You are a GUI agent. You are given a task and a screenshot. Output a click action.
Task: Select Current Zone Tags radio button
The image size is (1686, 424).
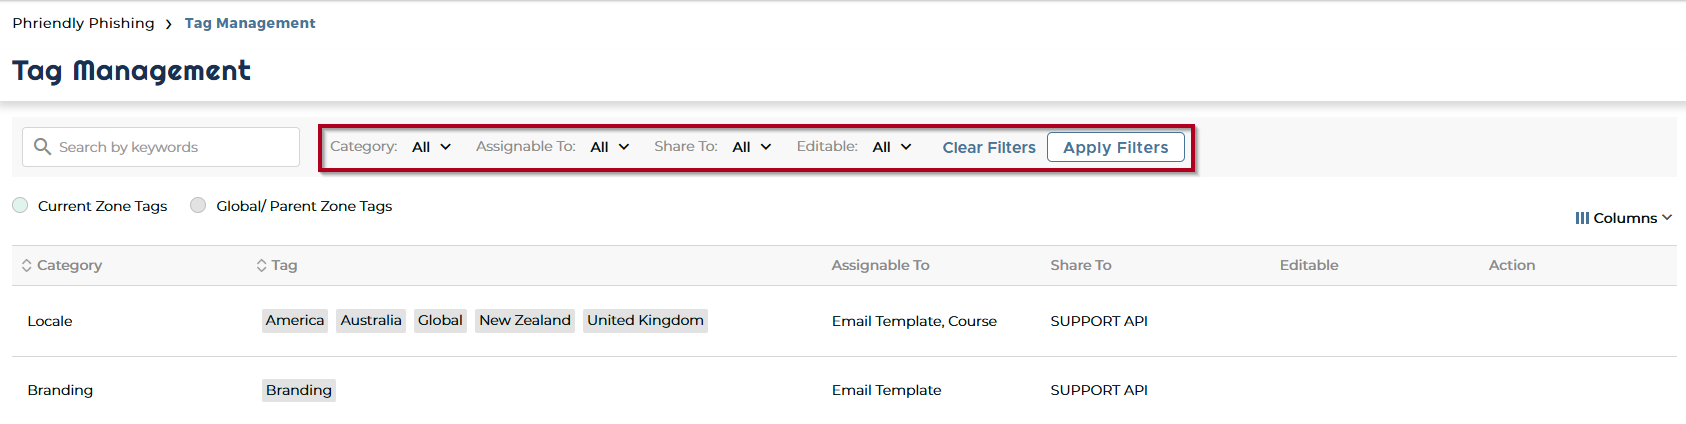tap(20, 205)
